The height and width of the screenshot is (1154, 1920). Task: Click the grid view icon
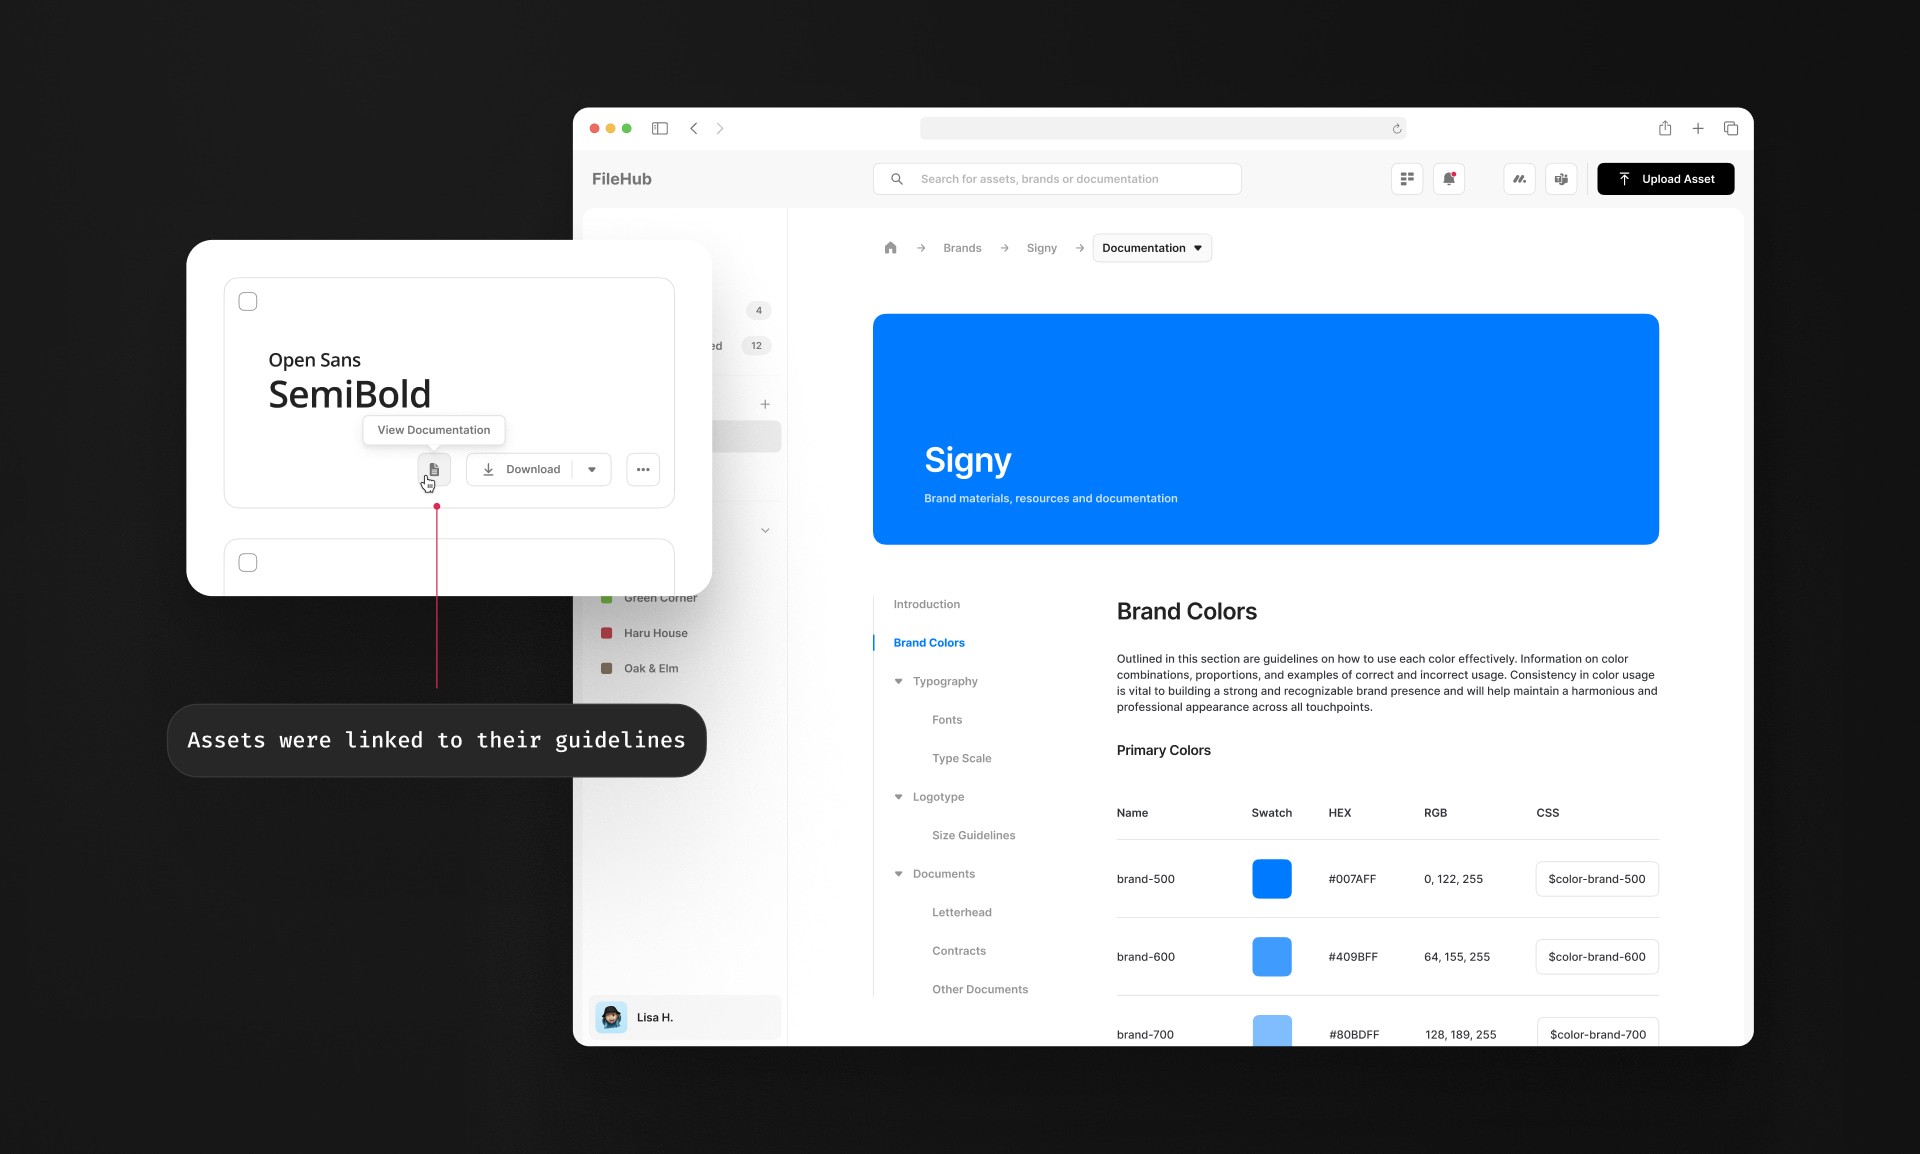(x=1406, y=178)
